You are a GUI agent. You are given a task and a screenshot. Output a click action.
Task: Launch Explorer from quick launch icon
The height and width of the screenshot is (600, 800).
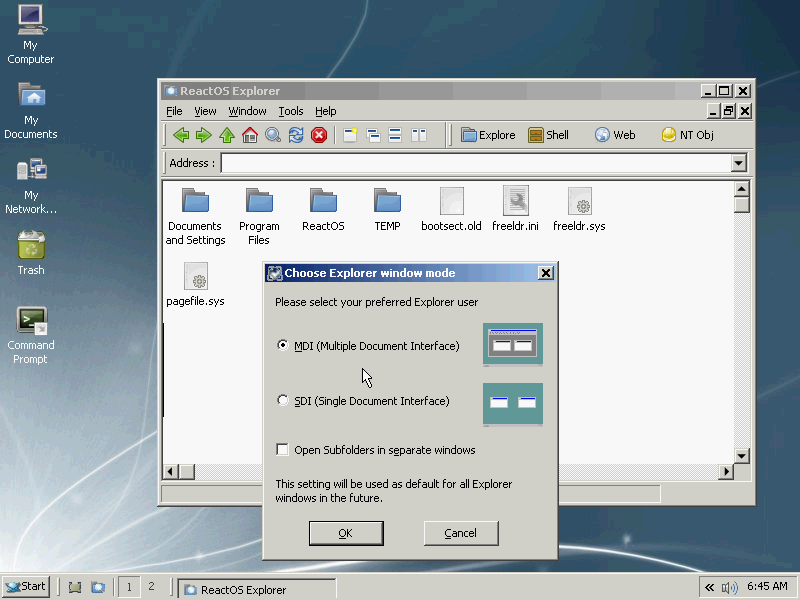(x=98, y=587)
